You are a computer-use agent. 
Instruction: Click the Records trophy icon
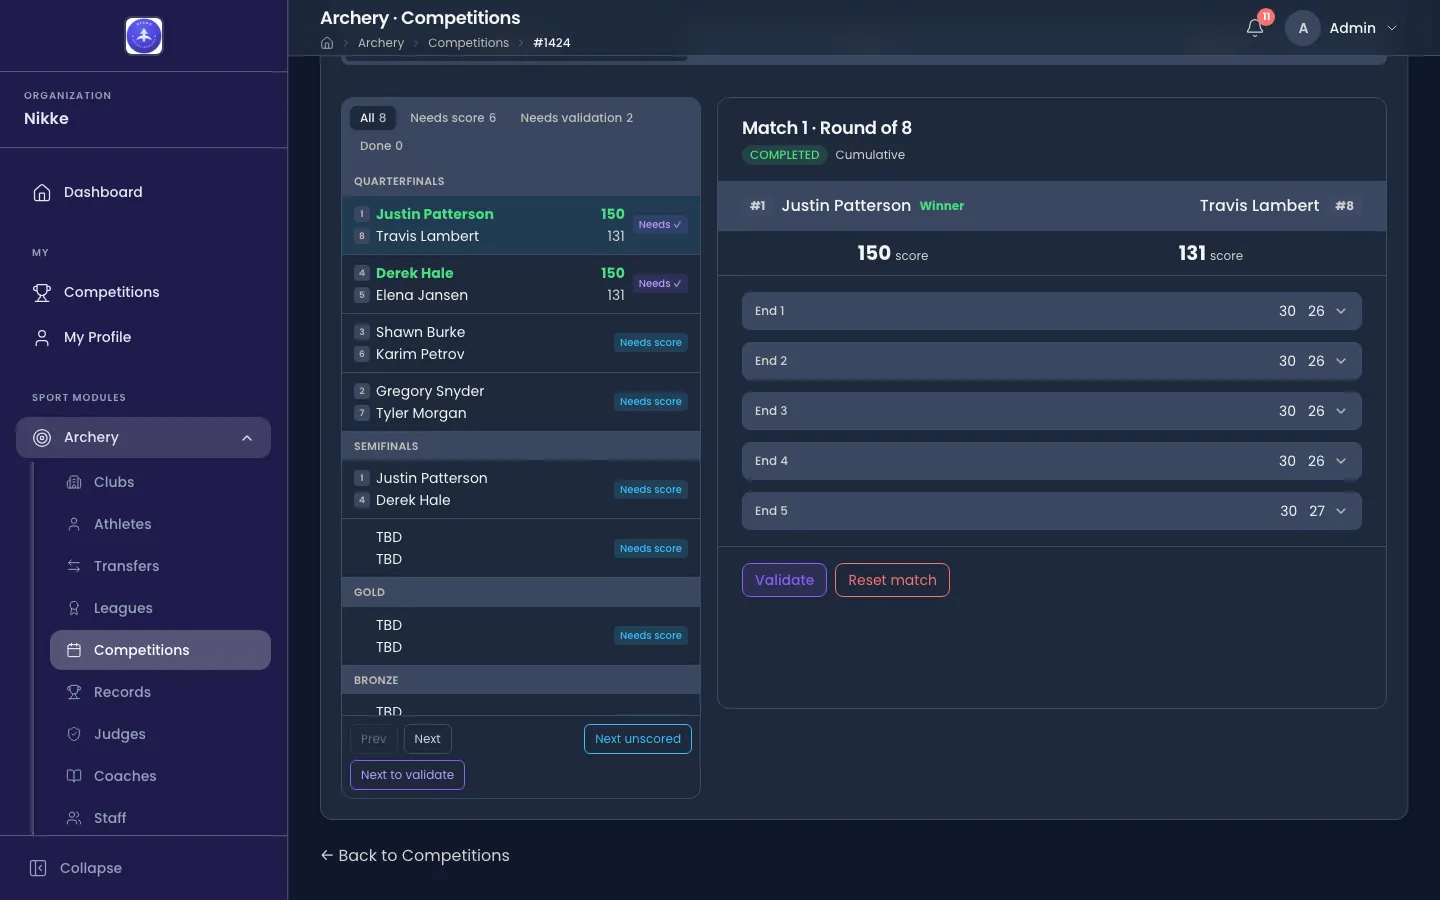(x=74, y=692)
